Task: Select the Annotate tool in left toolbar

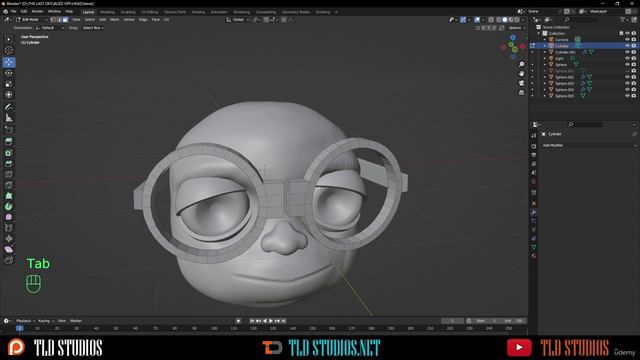Action: tap(9, 107)
